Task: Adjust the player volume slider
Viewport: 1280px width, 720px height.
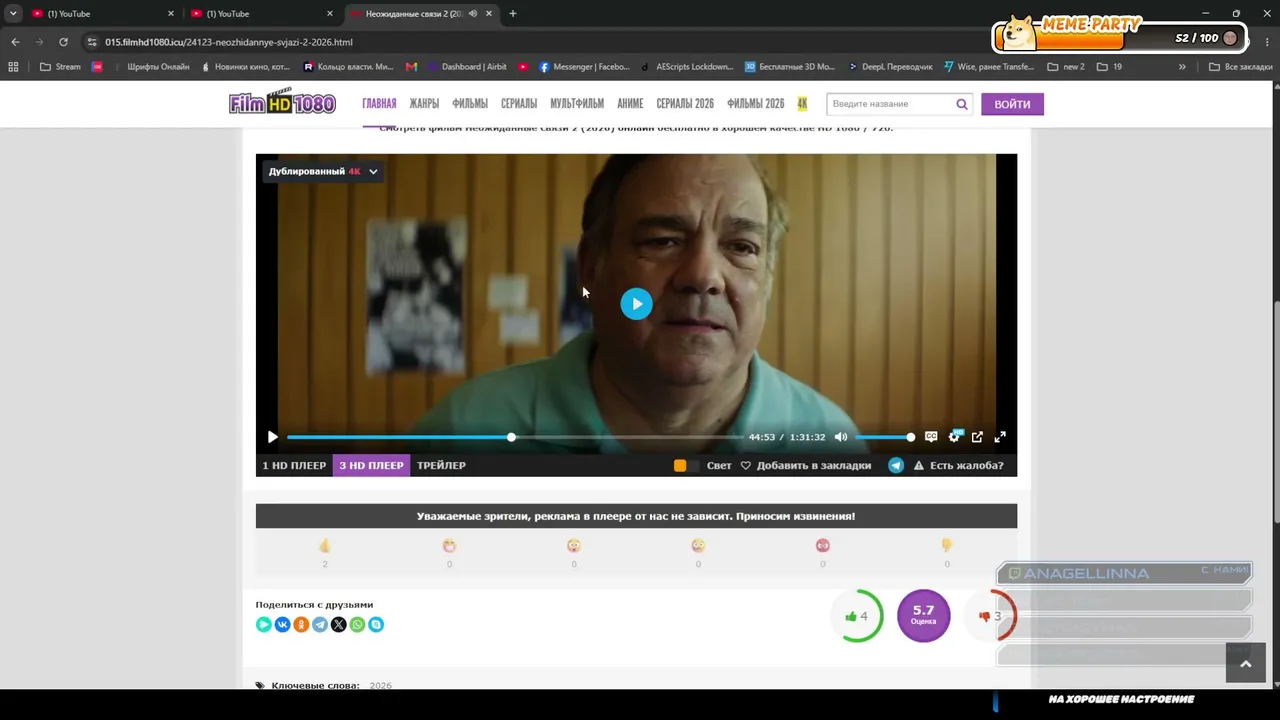Action: [x=883, y=437]
